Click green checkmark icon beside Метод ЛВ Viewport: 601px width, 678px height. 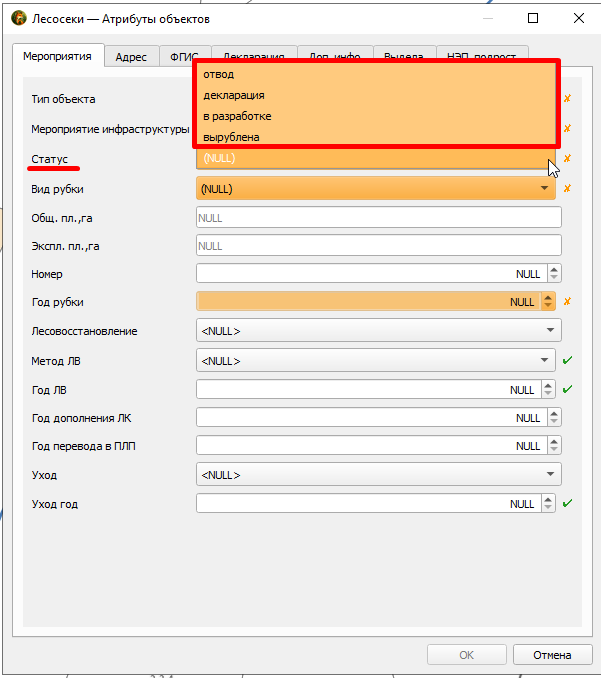567,360
